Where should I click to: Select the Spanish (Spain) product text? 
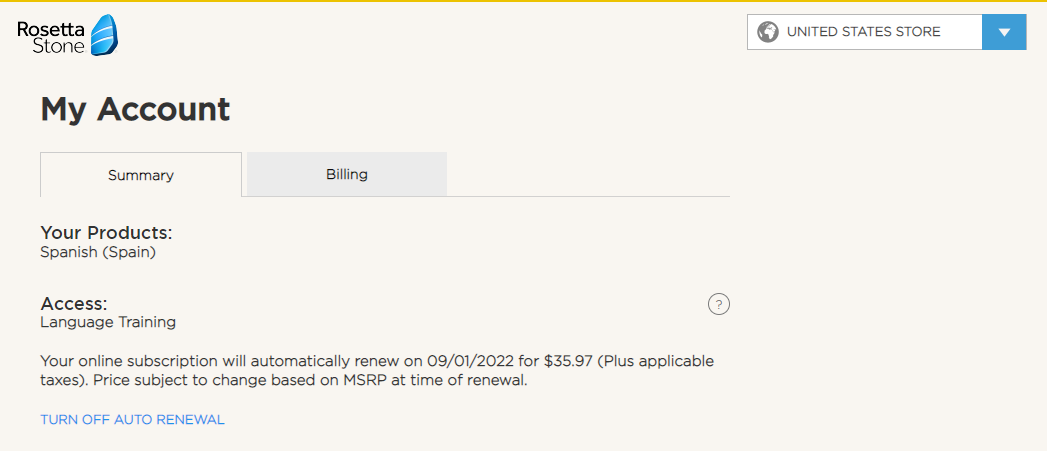point(98,253)
